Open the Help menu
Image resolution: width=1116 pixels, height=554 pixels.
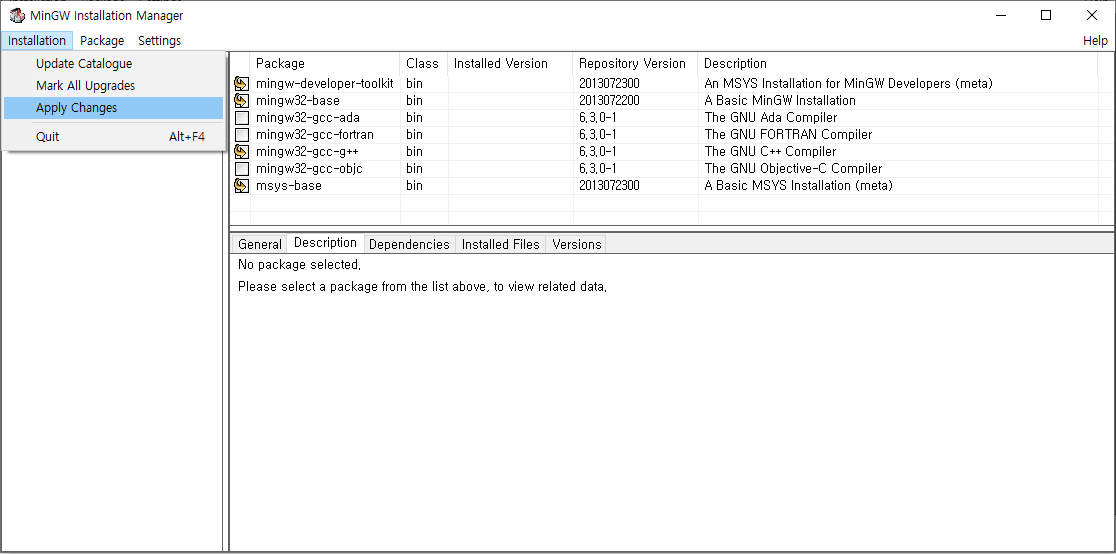tap(1095, 41)
